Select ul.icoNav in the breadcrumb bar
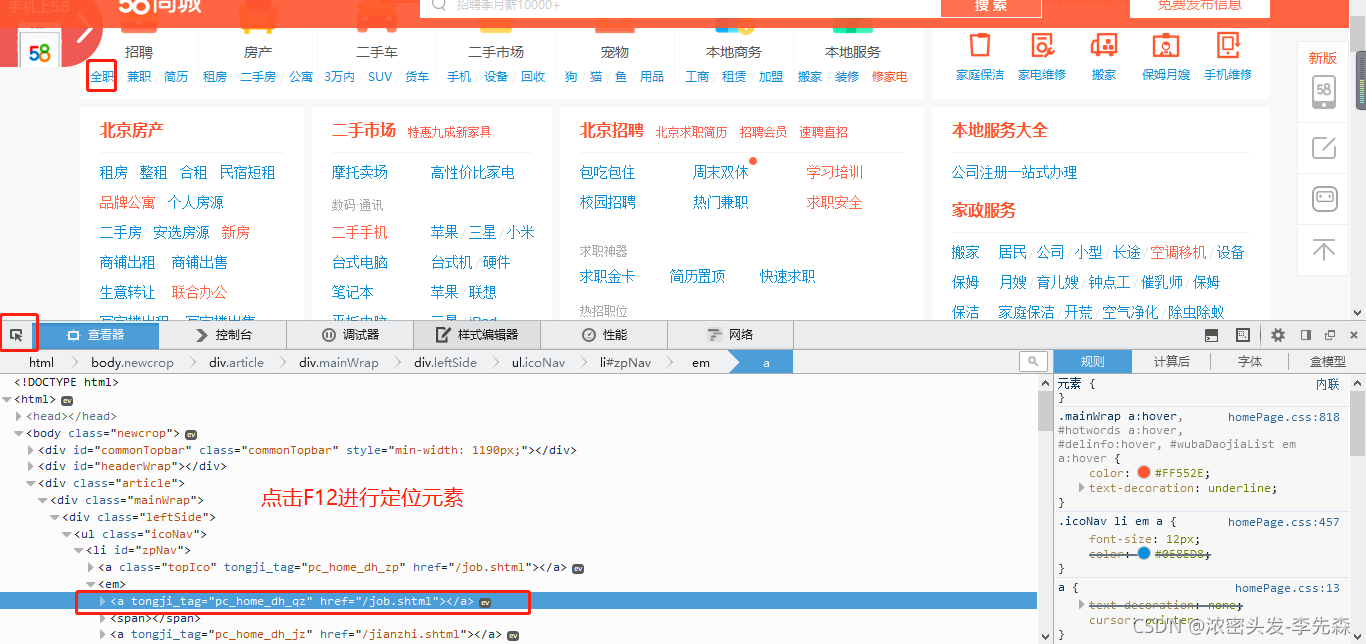Viewport: 1366px width, 644px height. [538, 362]
